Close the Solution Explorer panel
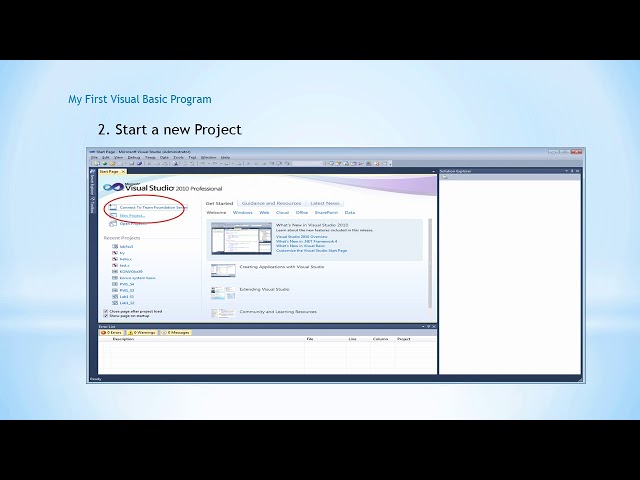The height and width of the screenshot is (480, 640). tap(578, 171)
